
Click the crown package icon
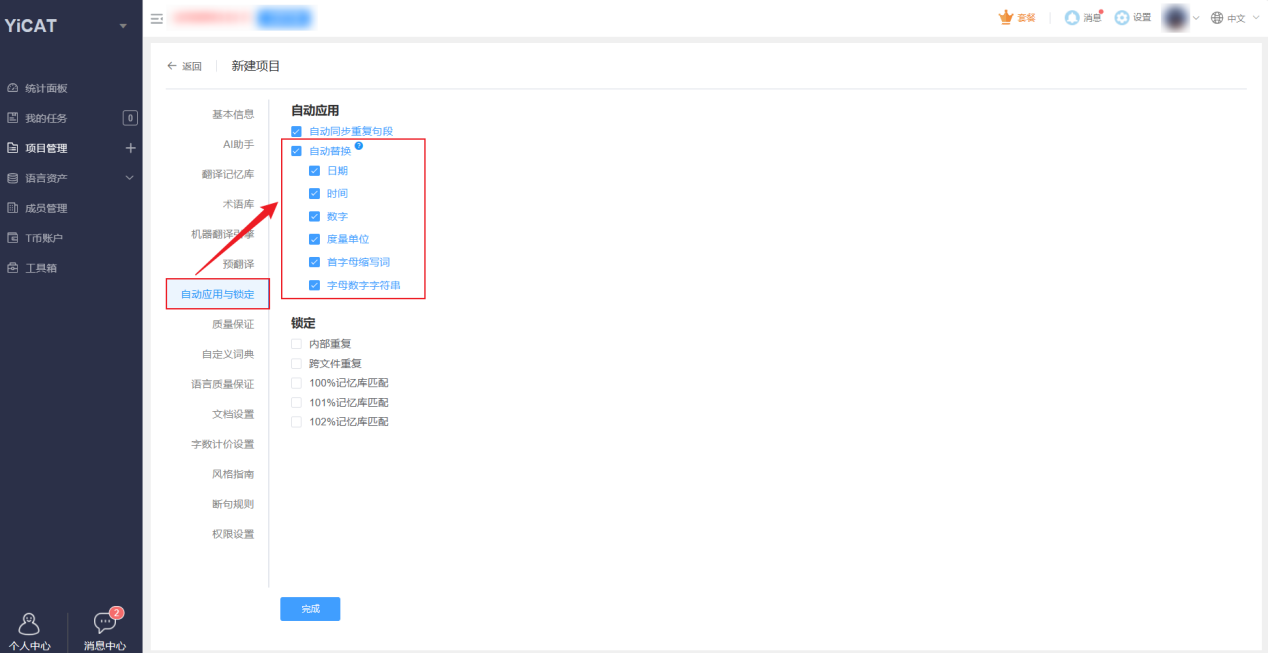pyautogui.click(x=1006, y=18)
